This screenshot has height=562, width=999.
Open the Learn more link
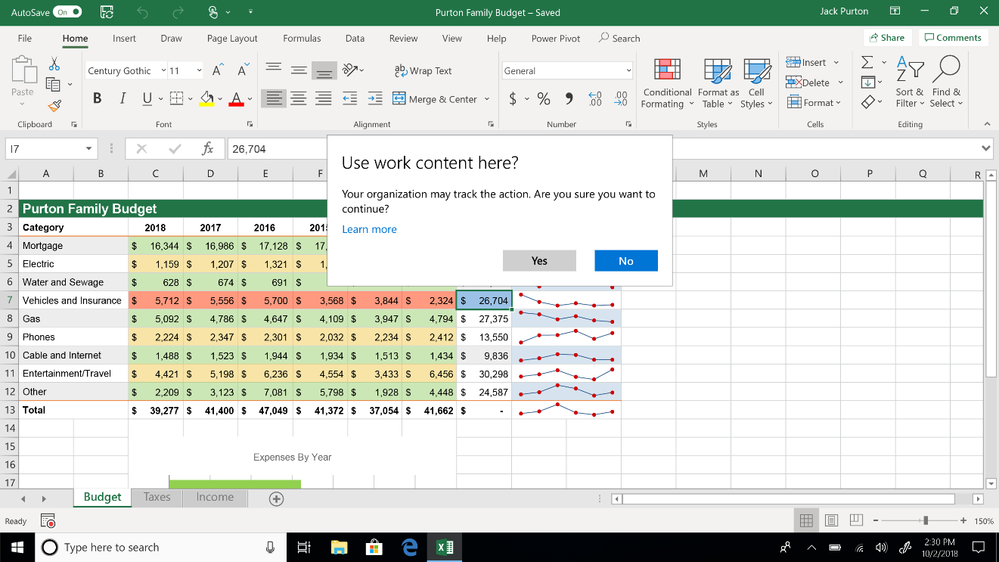369,229
